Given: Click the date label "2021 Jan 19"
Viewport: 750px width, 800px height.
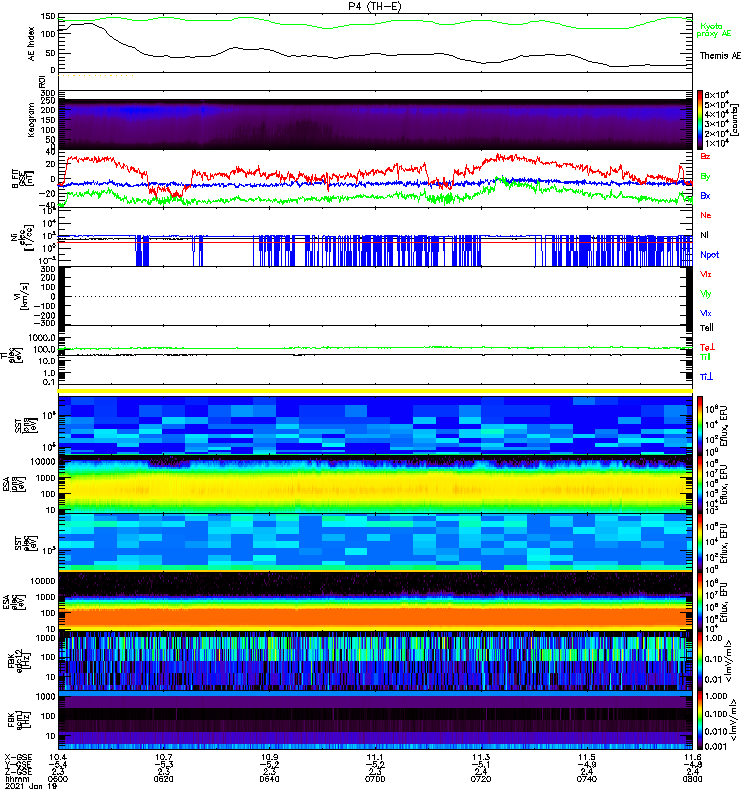Looking at the screenshot, I should click(x=31, y=786).
